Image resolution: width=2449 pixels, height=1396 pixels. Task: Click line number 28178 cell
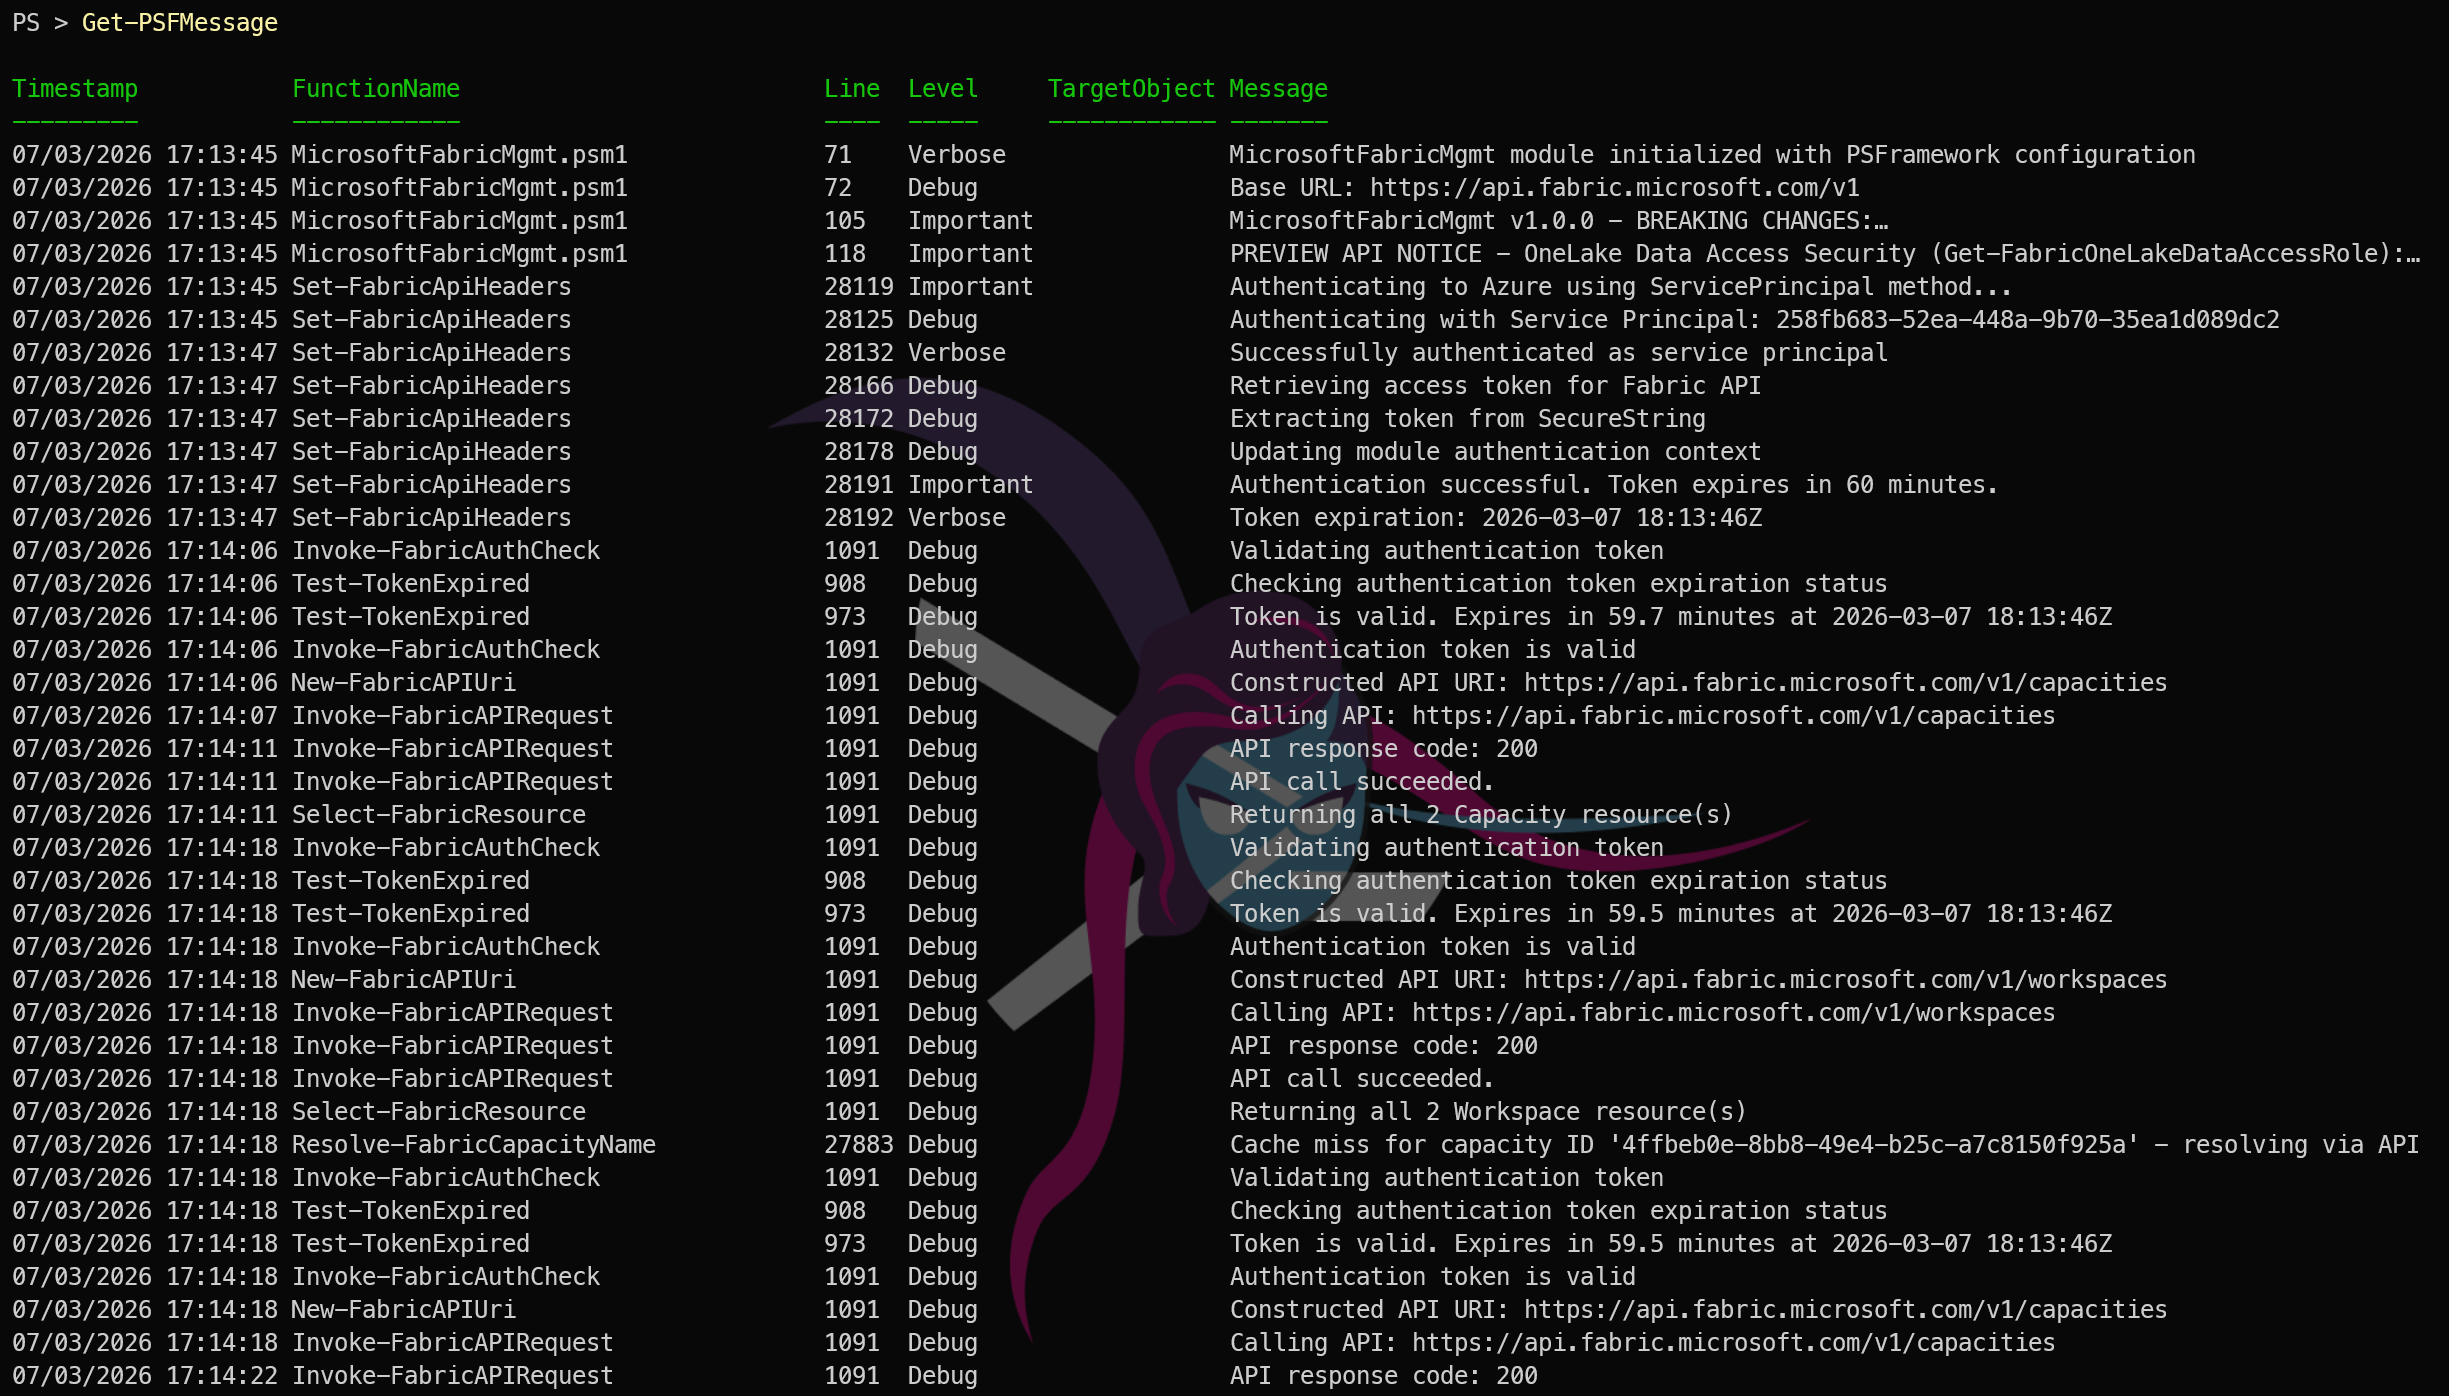coord(859,451)
